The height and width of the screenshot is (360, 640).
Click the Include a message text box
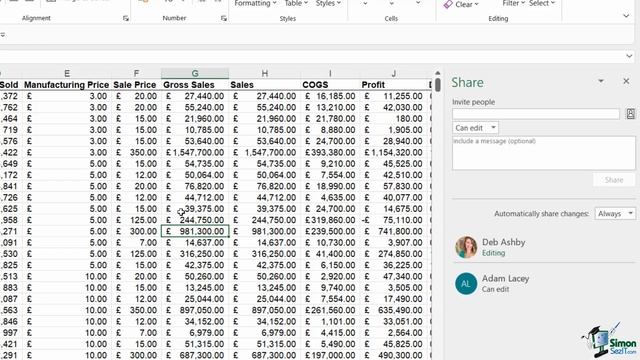click(544, 153)
